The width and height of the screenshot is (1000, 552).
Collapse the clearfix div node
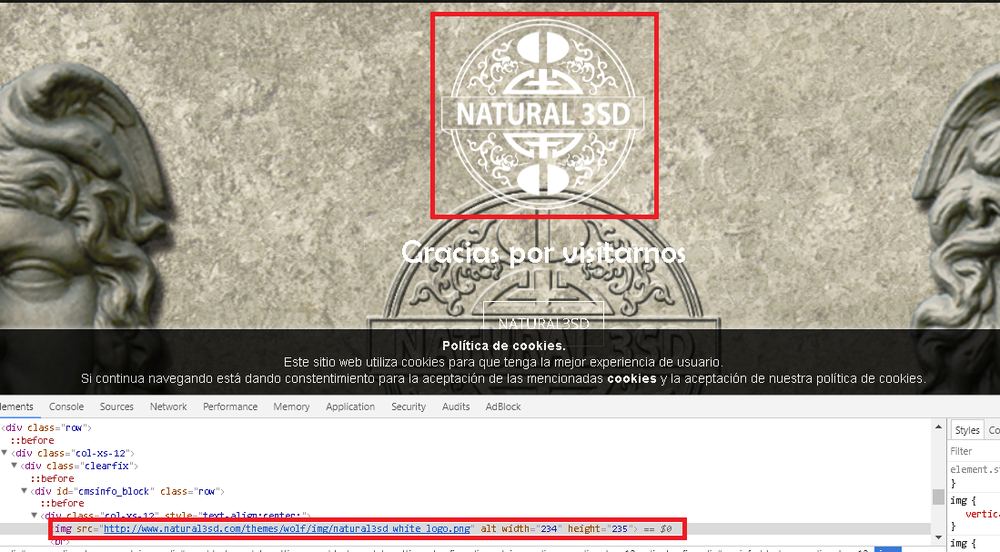click(x=14, y=466)
